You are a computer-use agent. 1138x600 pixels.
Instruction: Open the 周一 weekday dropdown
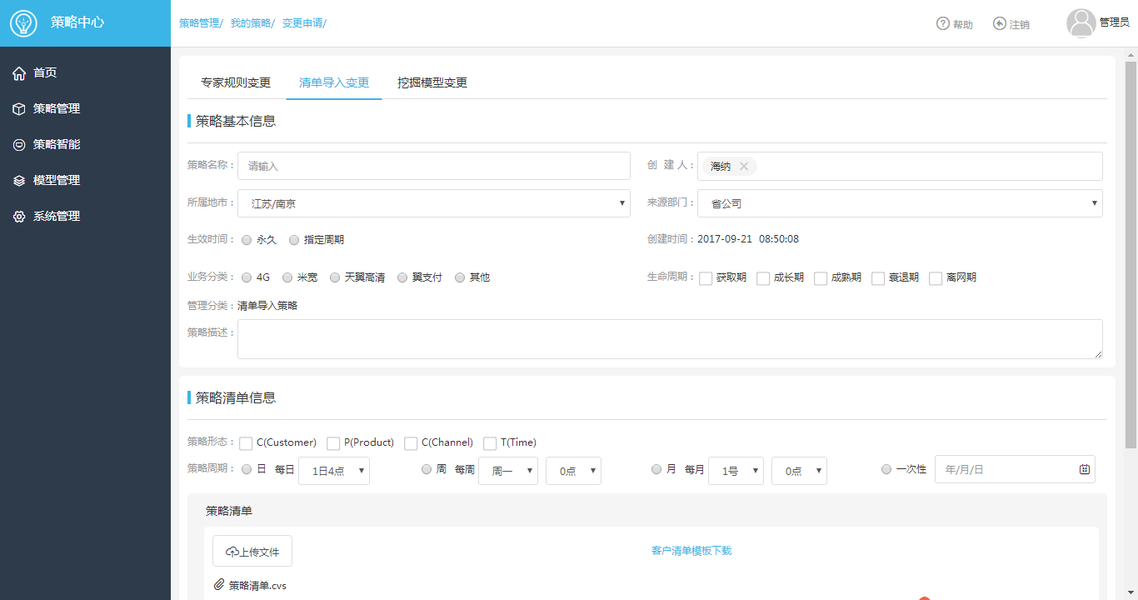[x=508, y=471]
